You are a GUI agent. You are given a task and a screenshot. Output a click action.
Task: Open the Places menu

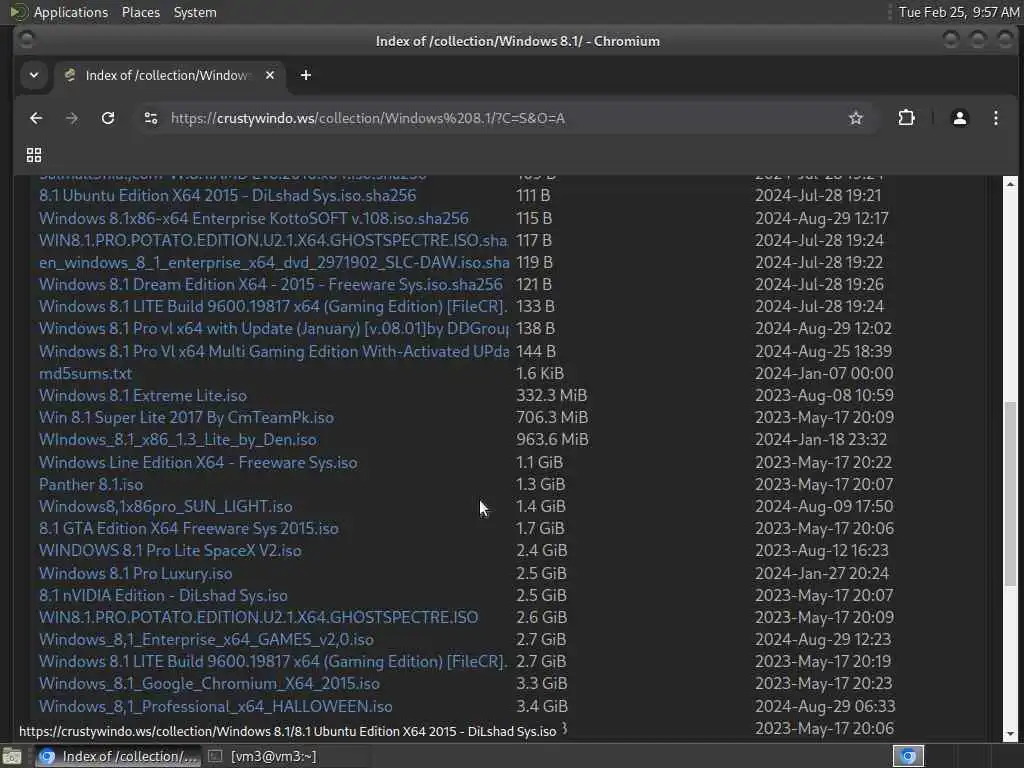141,12
